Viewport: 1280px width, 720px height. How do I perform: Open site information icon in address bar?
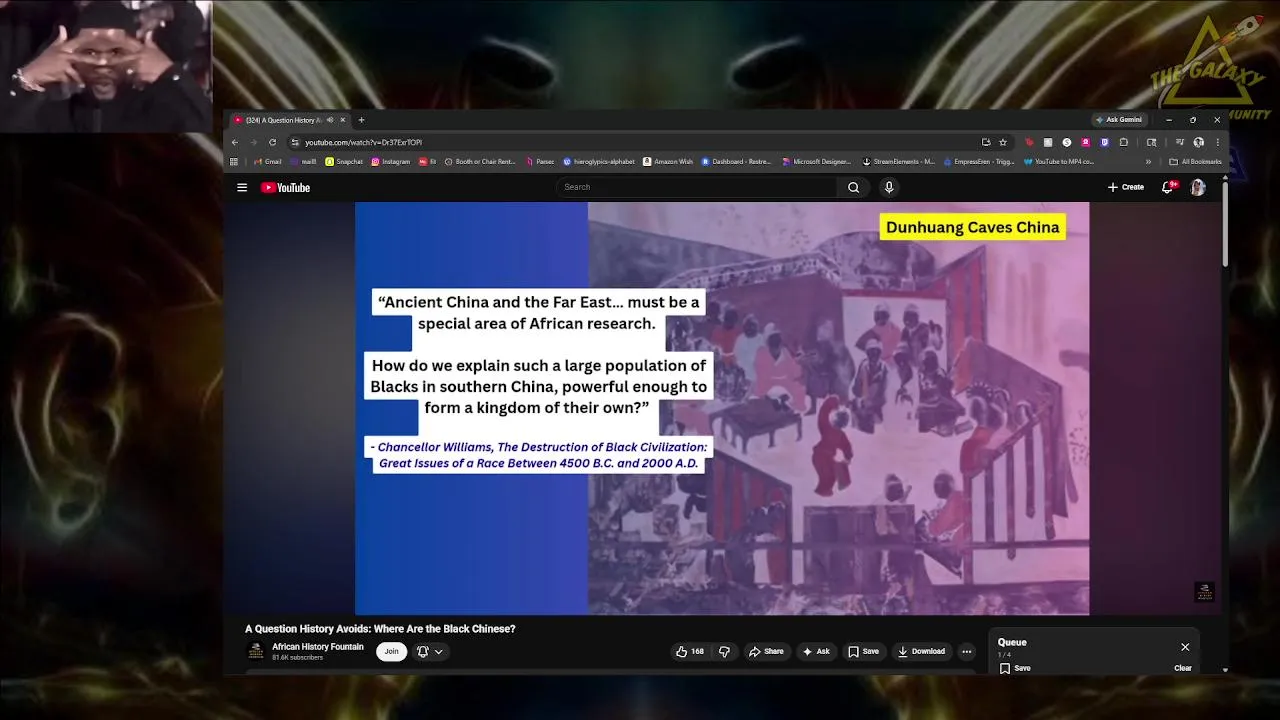click(x=295, y=142)
